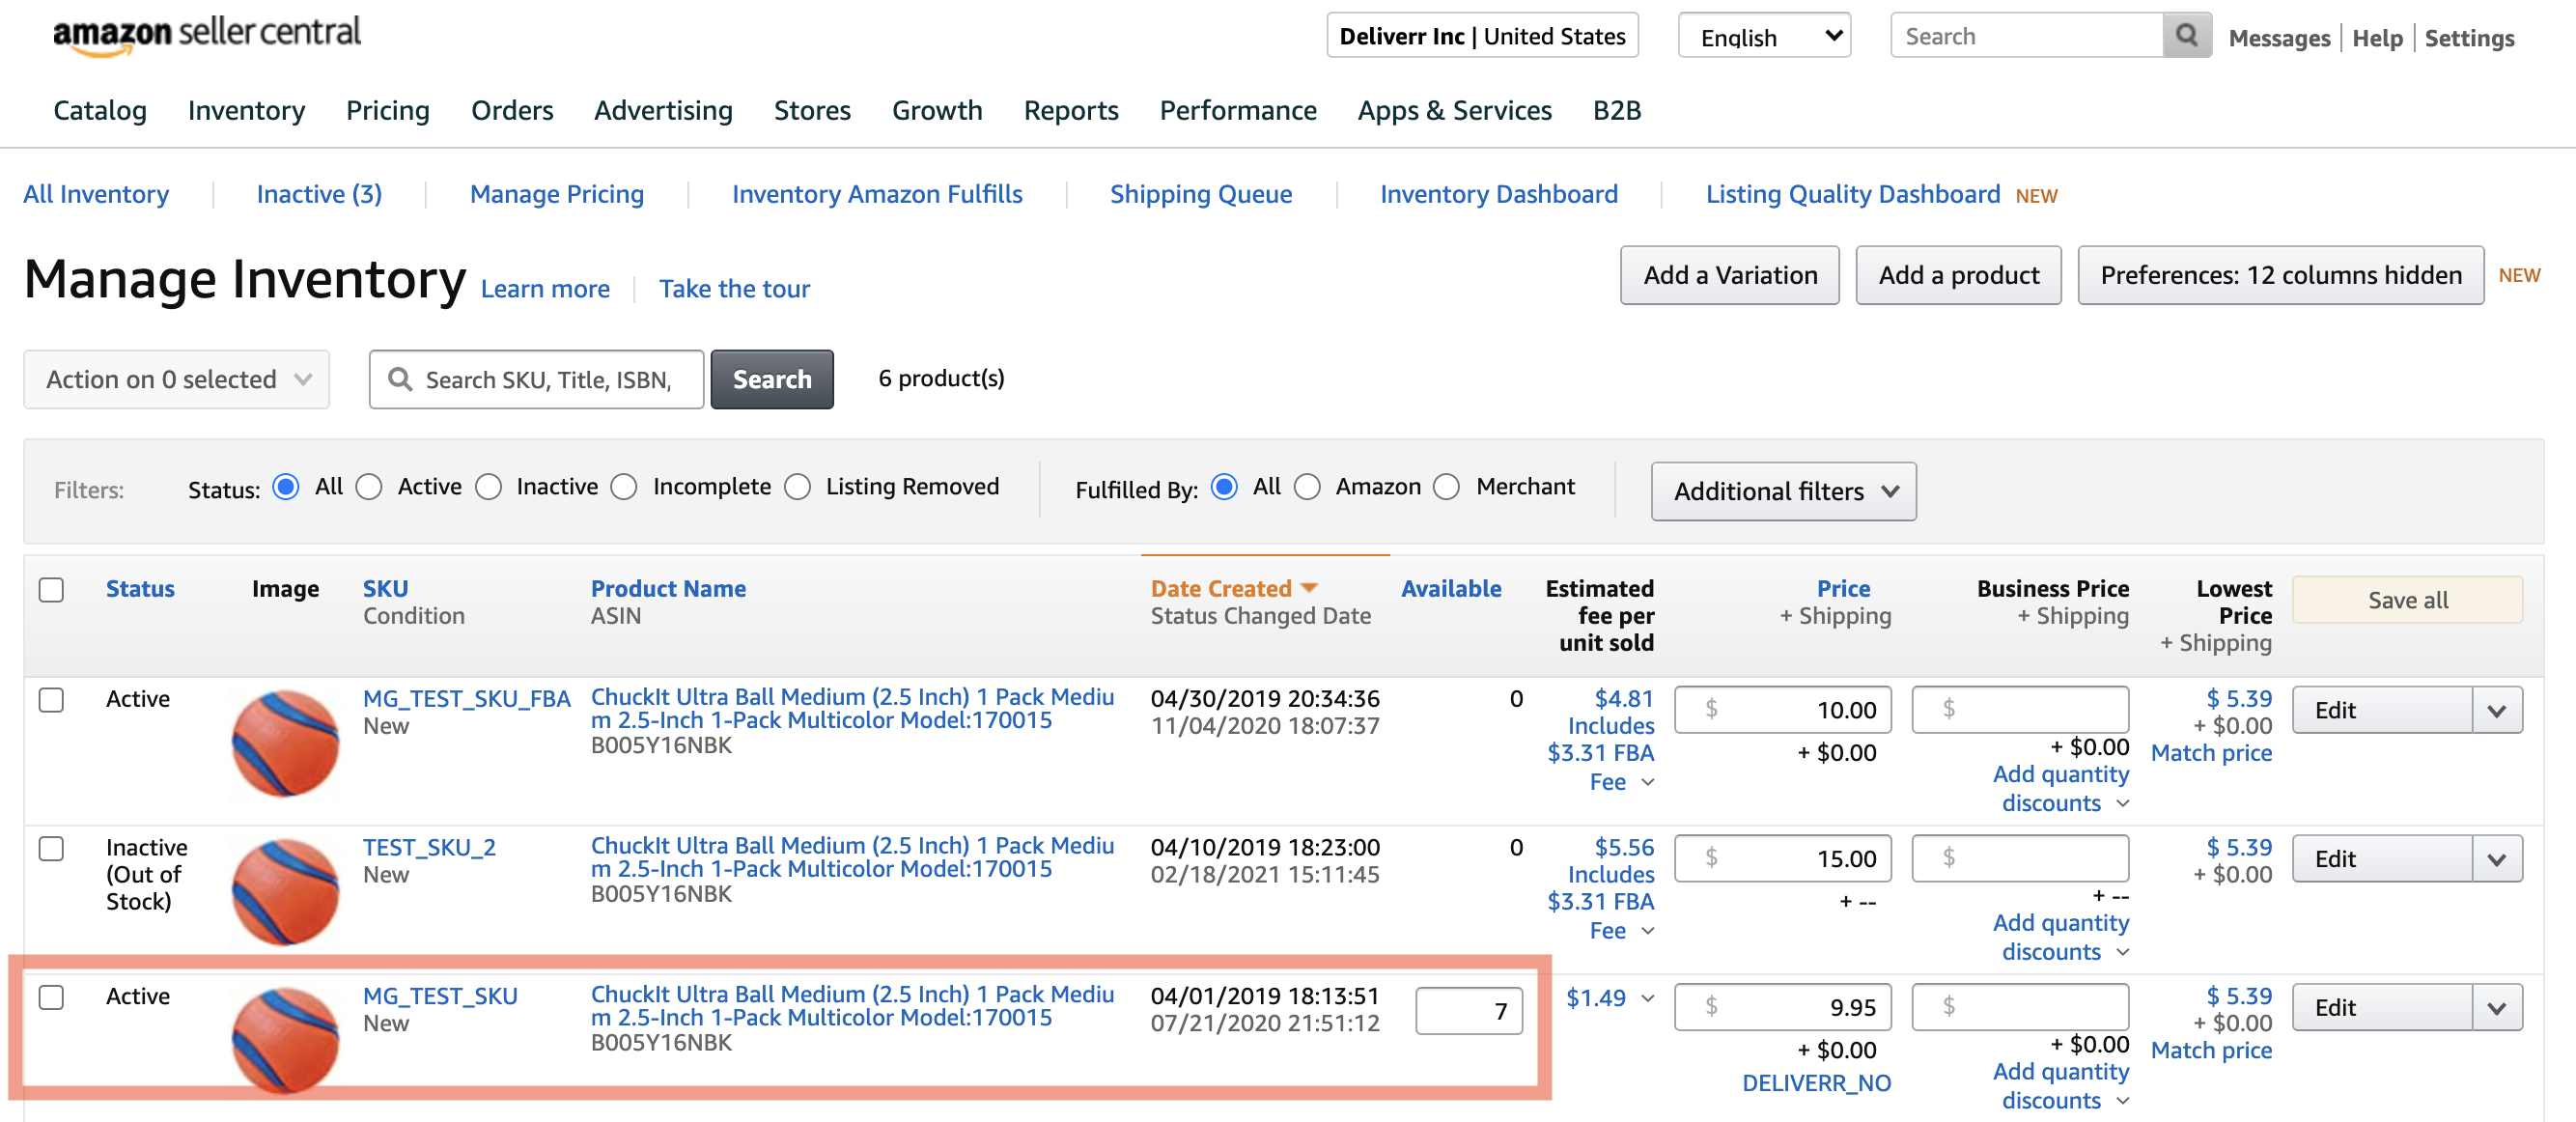Expand the $1.49 fee chevron
Screen dimensions: 2576x1122
(1648, 998)
